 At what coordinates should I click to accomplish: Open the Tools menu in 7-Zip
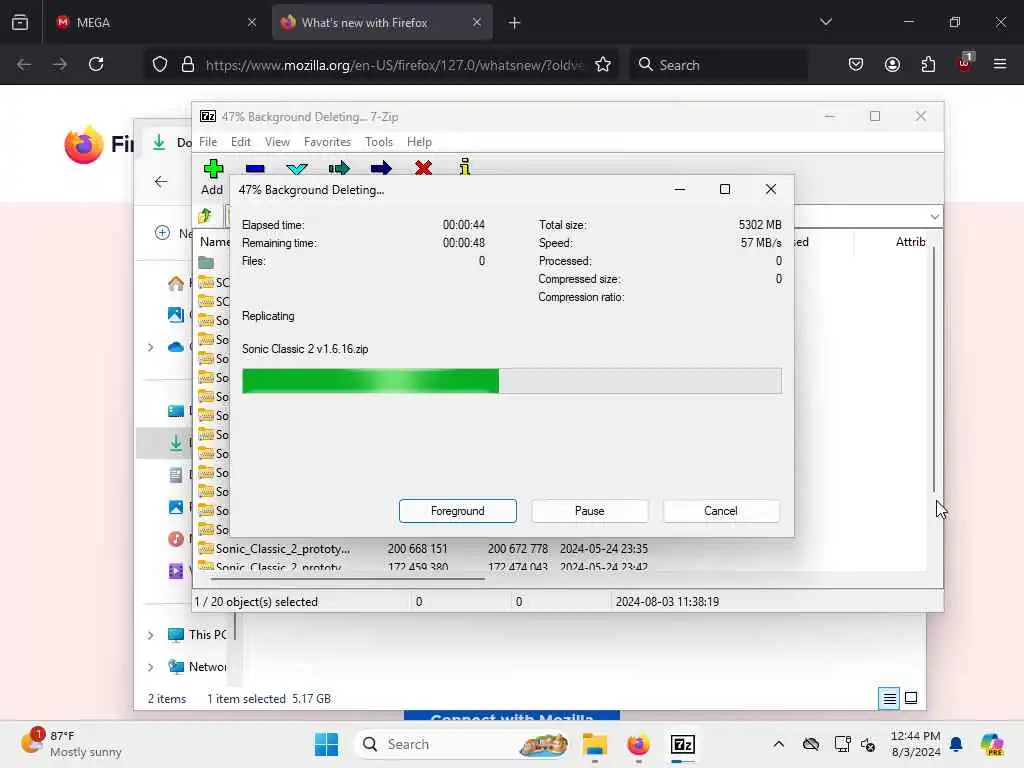(379, 142)
